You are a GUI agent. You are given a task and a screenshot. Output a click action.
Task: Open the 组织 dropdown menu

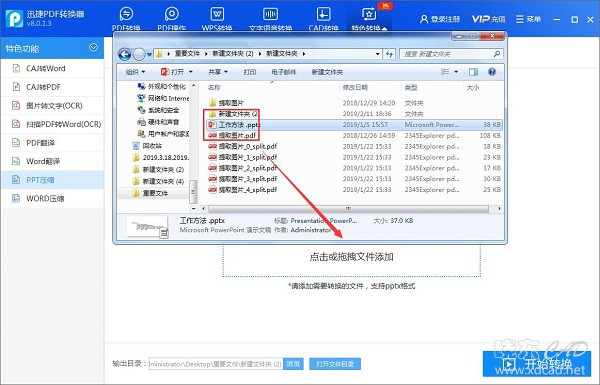click(135, 72)
